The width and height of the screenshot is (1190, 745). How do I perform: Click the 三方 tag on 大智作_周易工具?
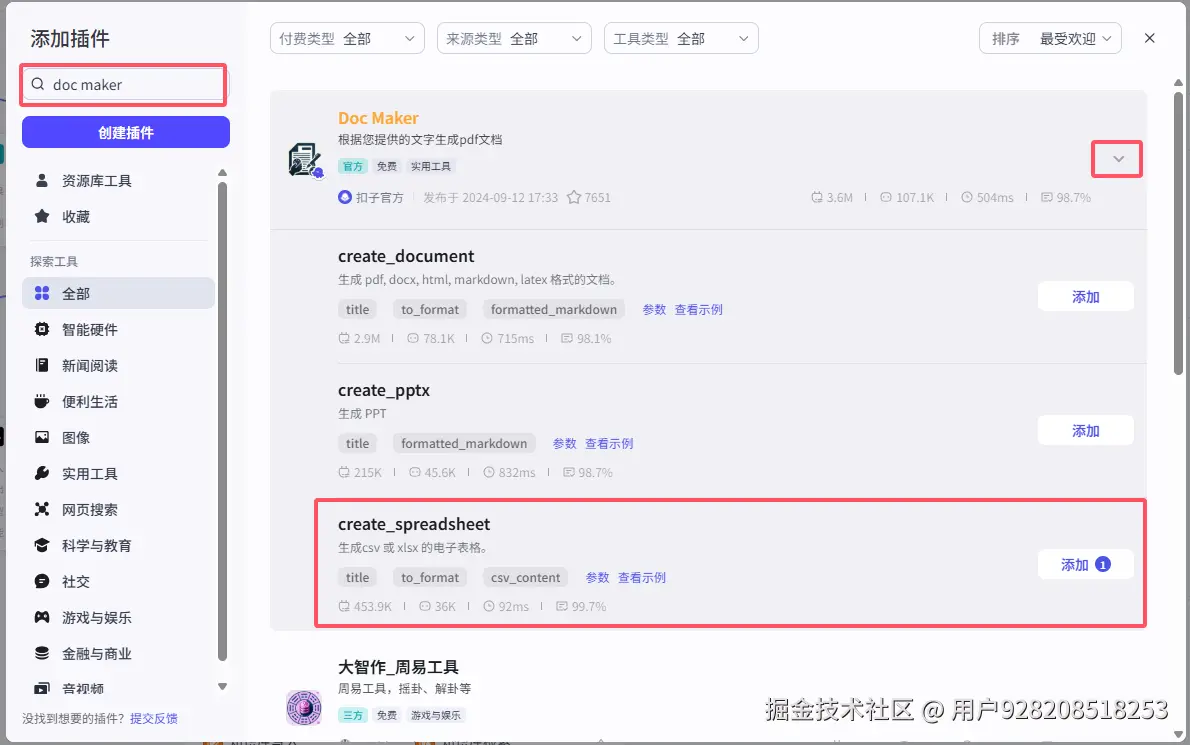tap(353, 715)
